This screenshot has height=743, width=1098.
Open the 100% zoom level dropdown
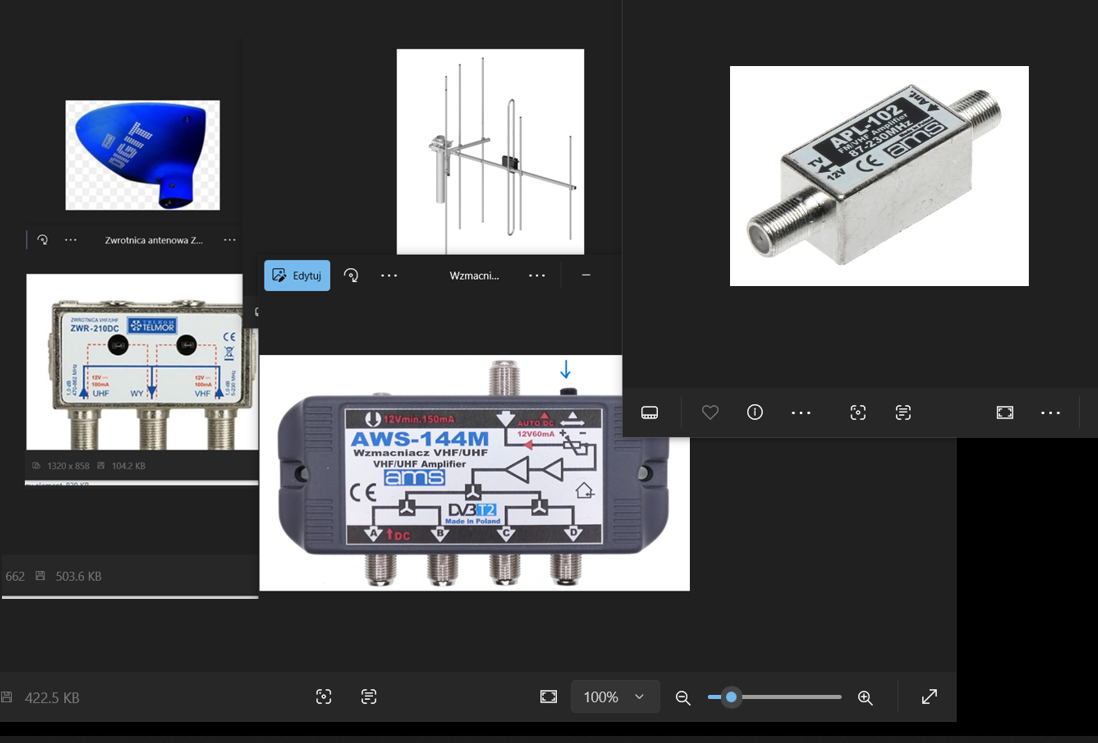(615, 697)
